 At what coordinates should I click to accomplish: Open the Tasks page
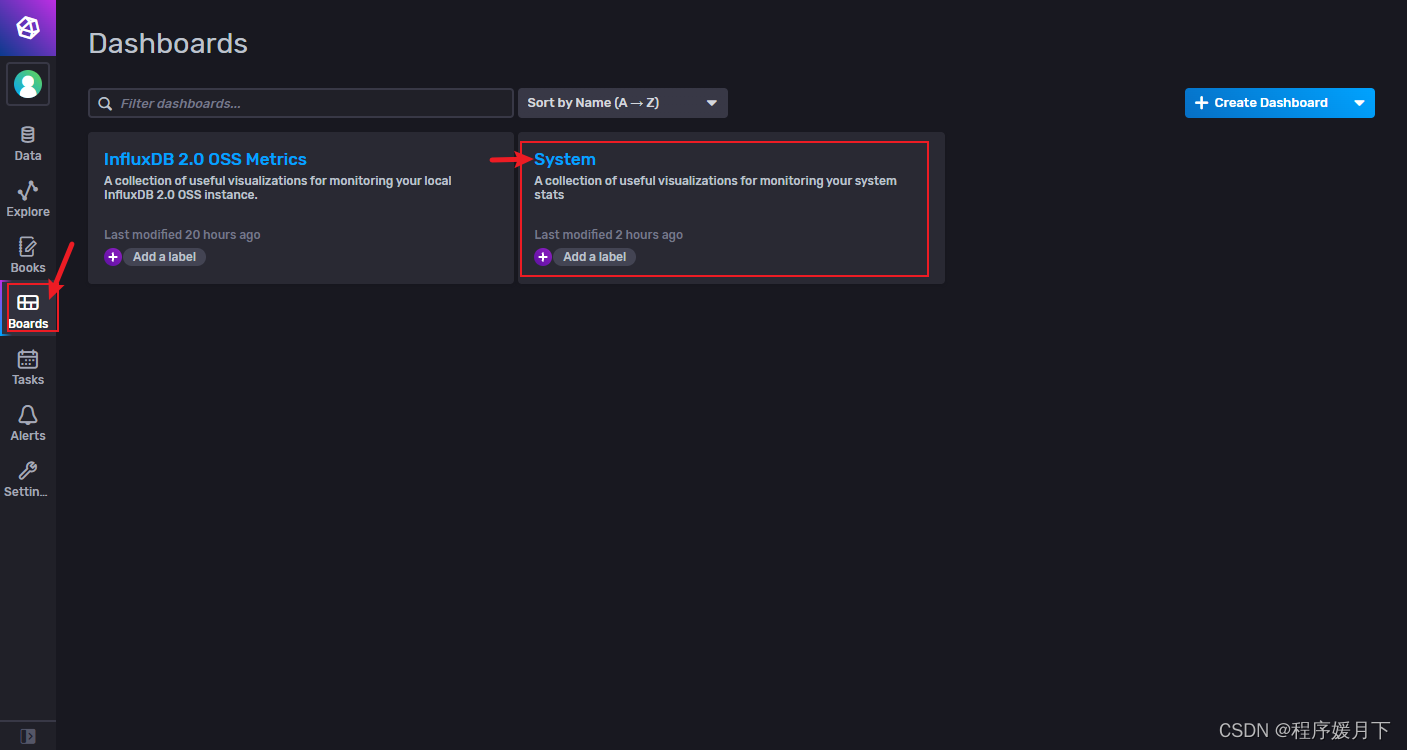point(28,367)
